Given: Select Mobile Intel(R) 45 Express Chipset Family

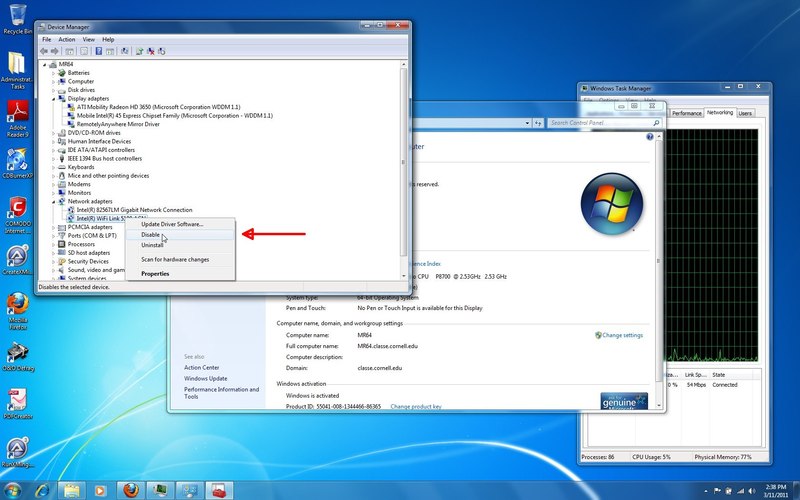Looking at the screenshot, I should tap(174, 116).
